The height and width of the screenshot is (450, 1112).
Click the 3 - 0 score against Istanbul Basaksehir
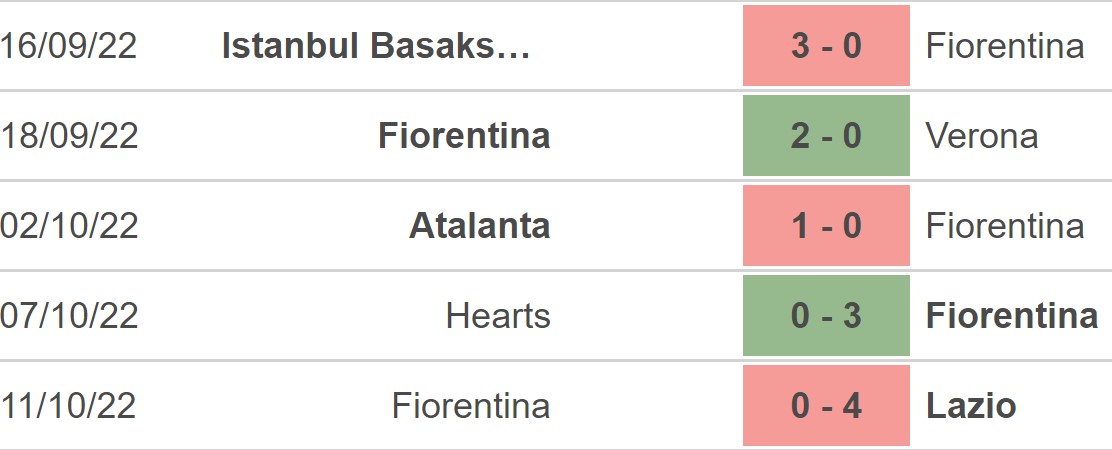[x=826, y=46]
